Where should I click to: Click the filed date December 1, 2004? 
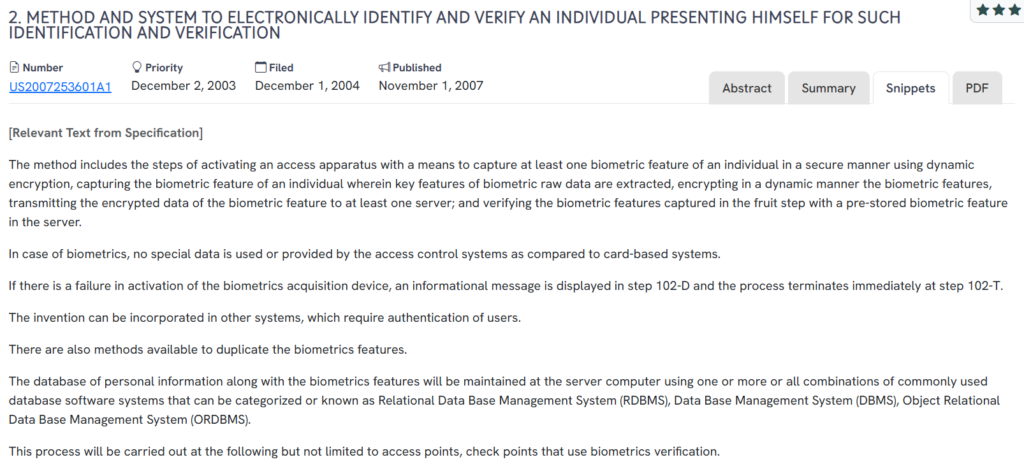(307, 86)
